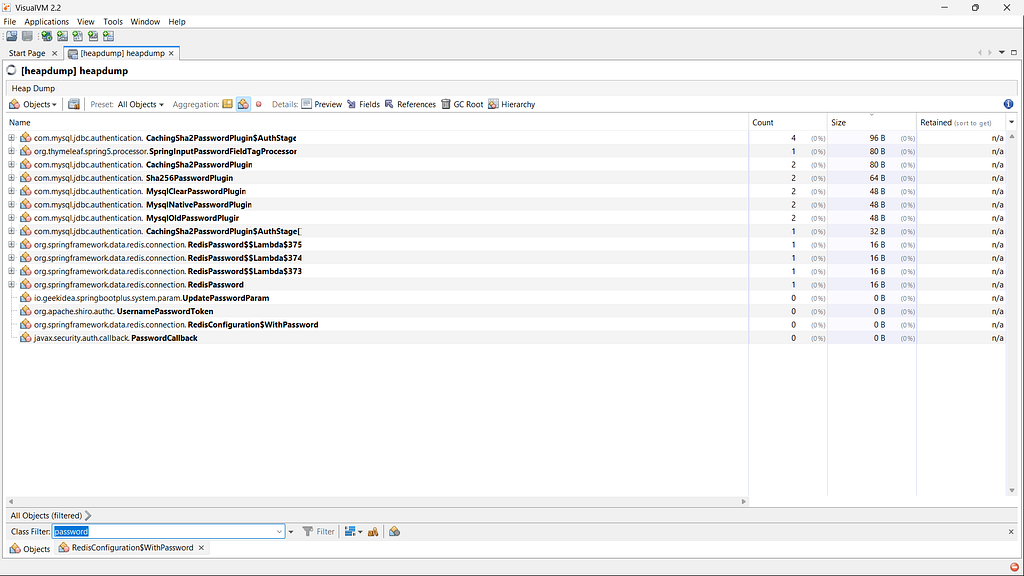Viewport: 1024px width, 576px height.
Task: Toggle Fields details view
Action: pyautogui.click(x=362, y=104)
